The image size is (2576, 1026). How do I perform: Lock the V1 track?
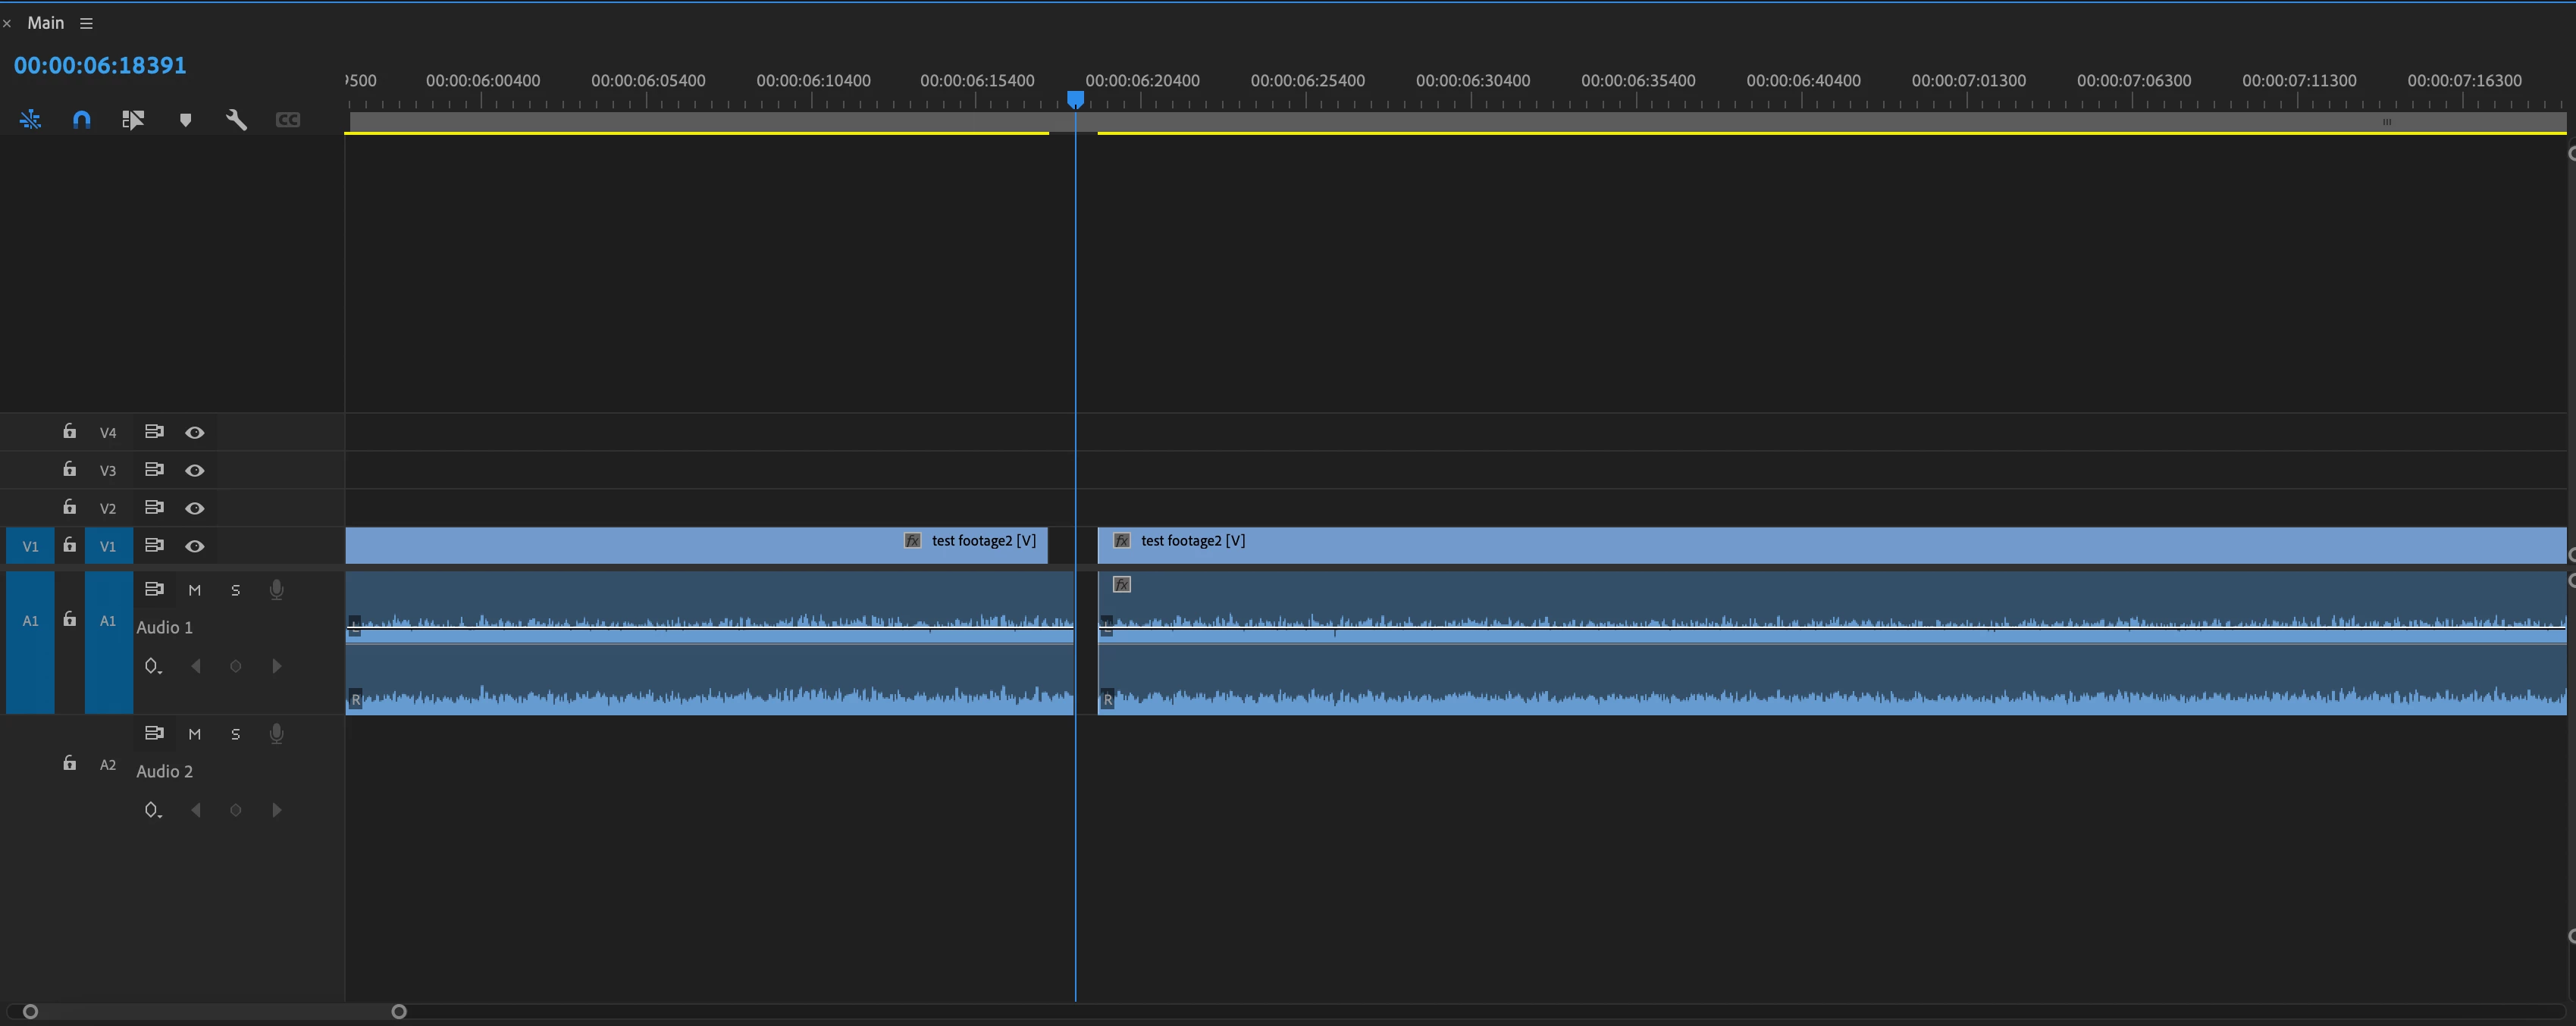(69, 545)
